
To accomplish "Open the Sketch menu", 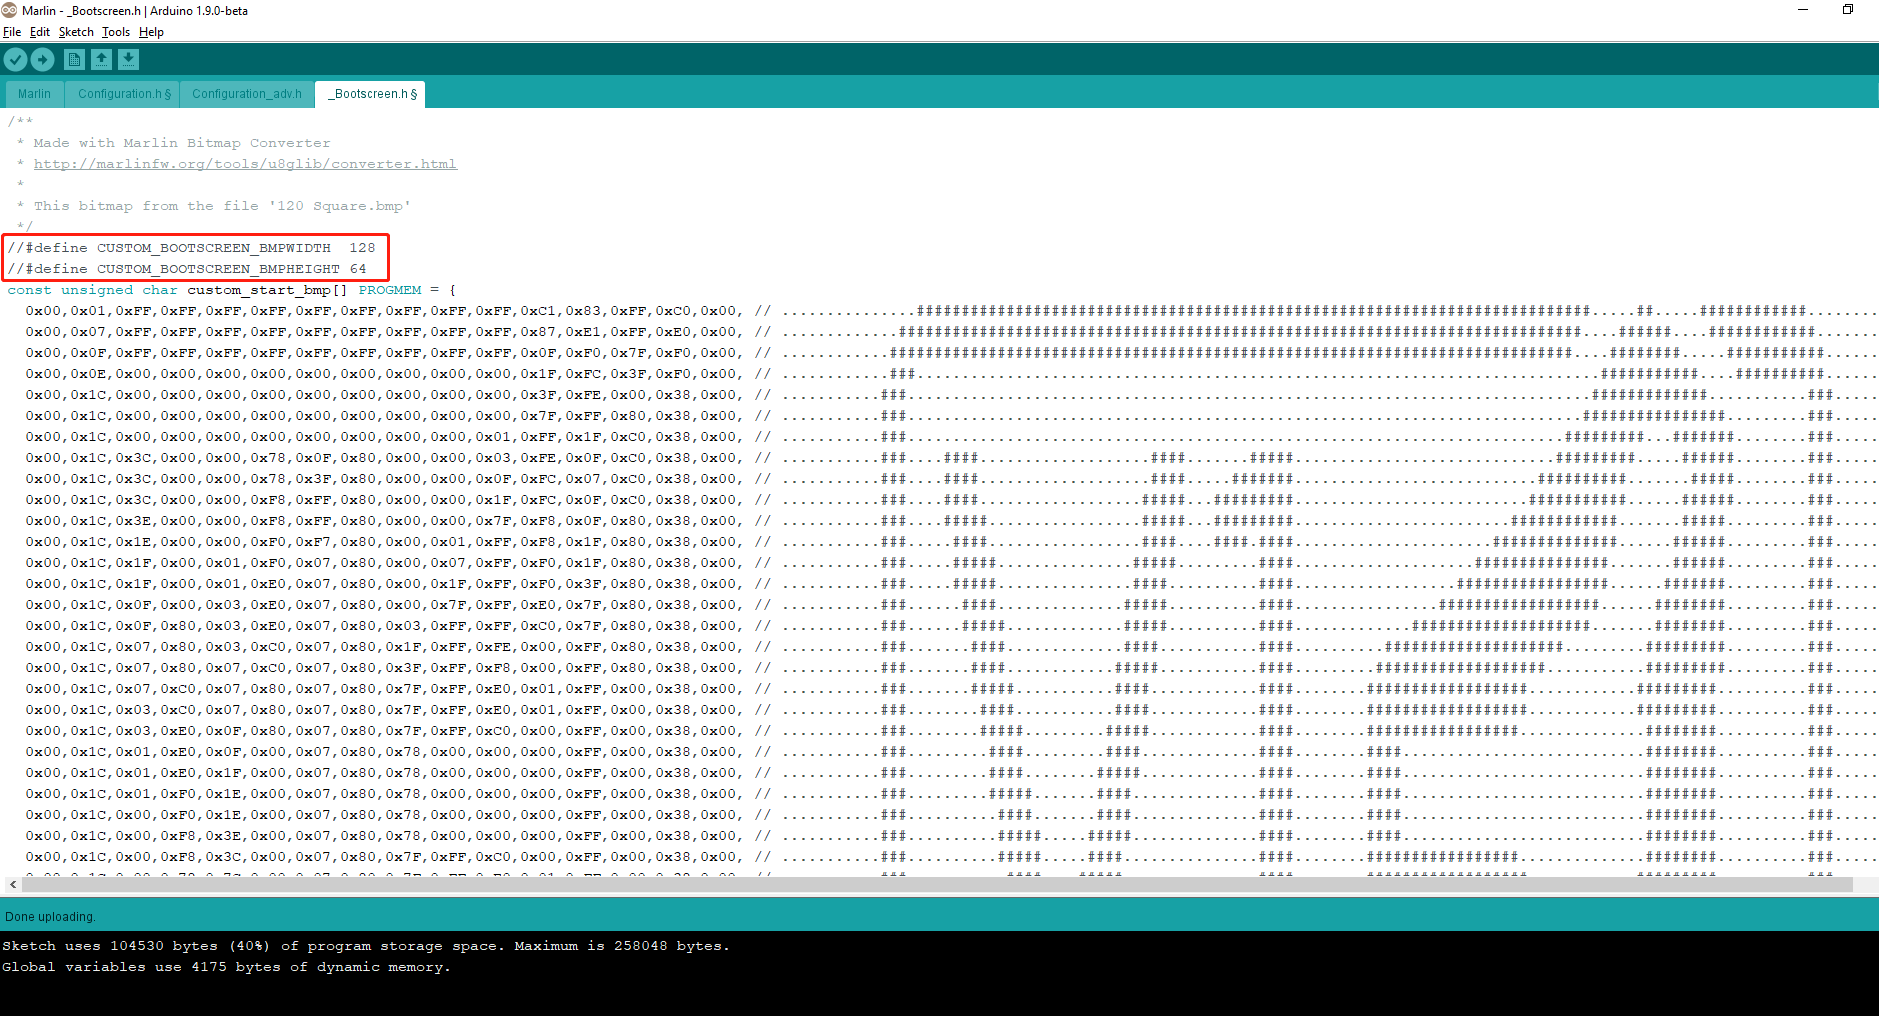I will click(76, 32).
